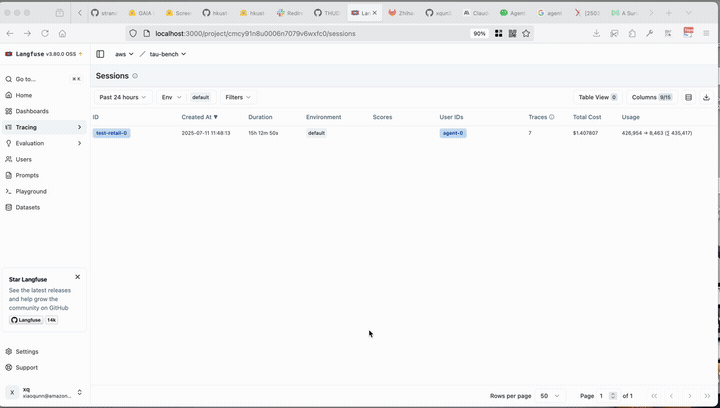Close the Star Langfuse banner

coord(78,277)
